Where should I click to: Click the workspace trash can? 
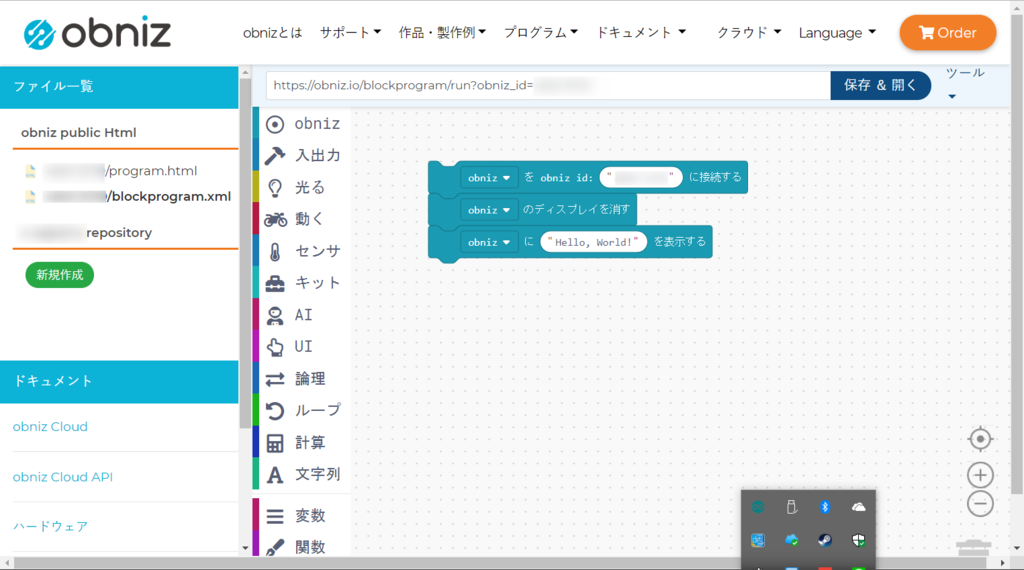click(x=974, y=548)
